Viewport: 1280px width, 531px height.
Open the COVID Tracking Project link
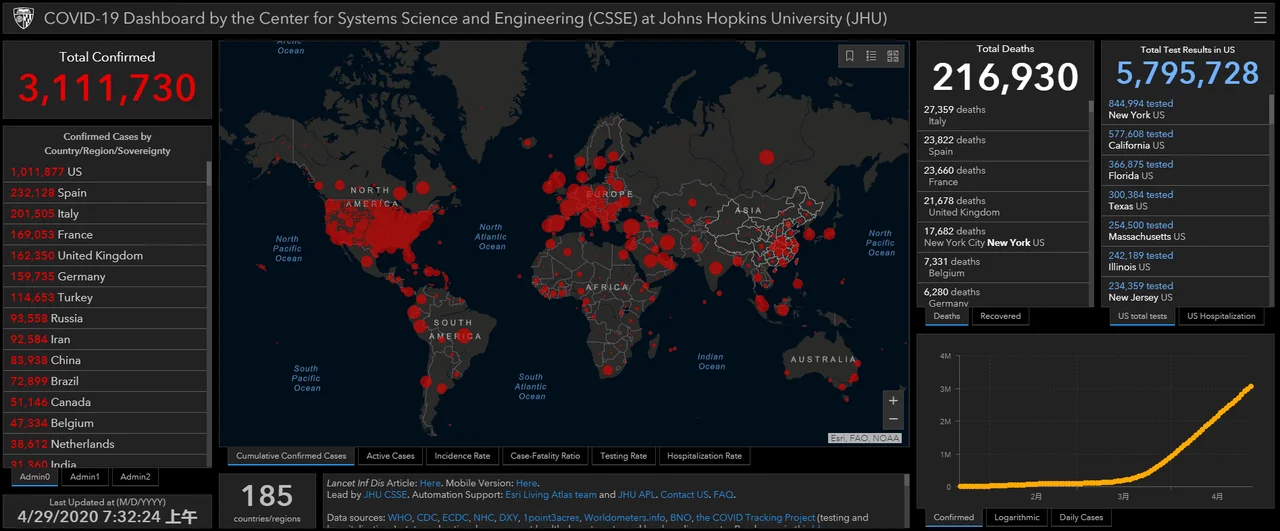pyautogui.click(x=755, y=518)
